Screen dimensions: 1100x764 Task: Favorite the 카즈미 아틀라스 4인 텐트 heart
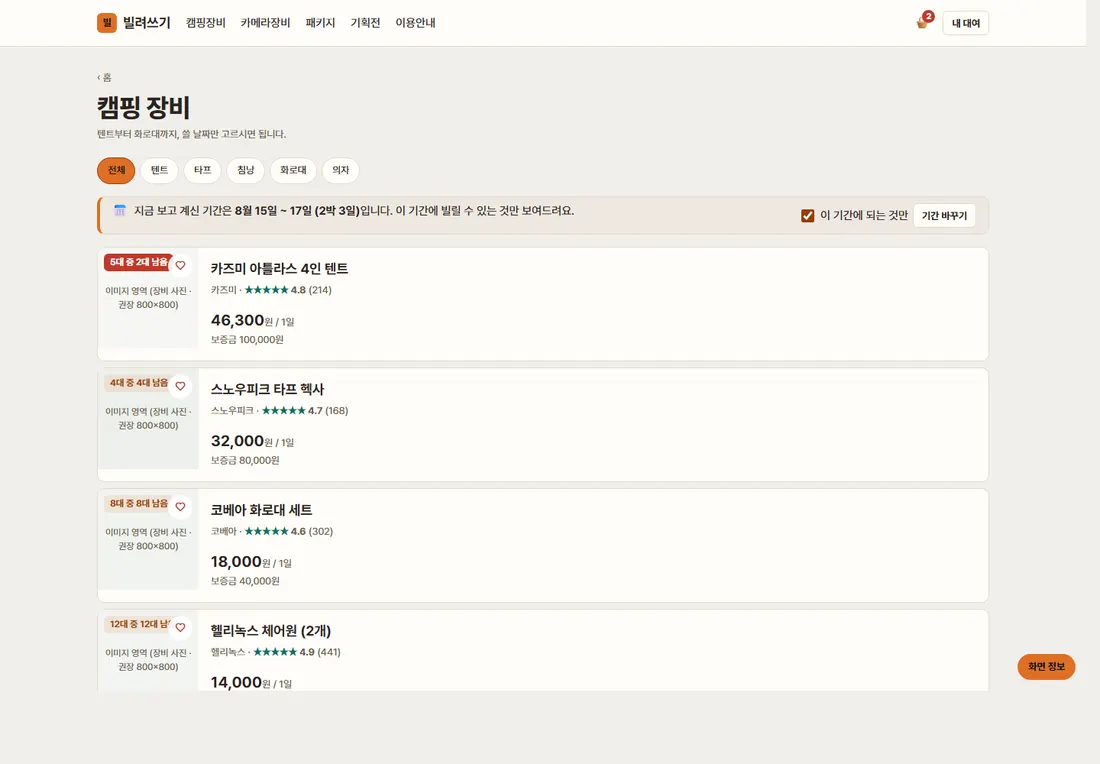coord(180,265)
